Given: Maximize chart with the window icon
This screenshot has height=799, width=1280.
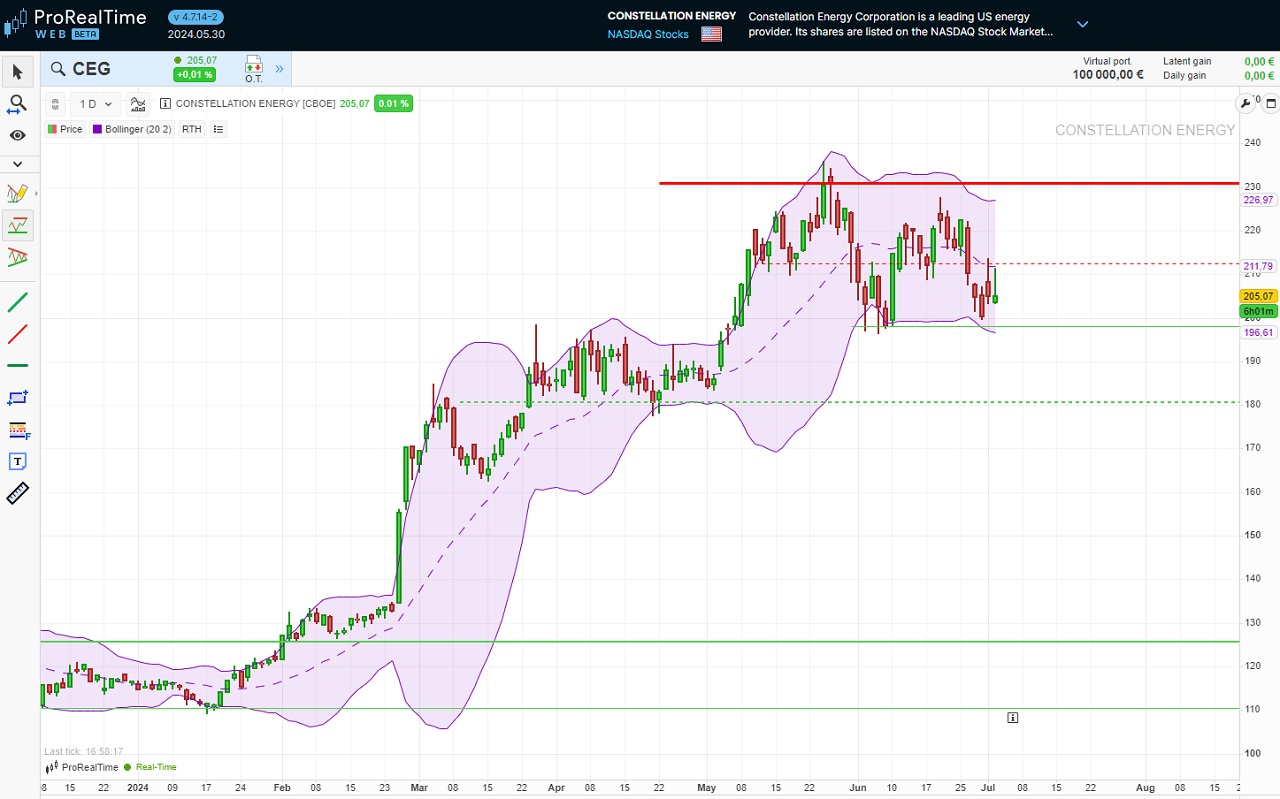Looking at the screenshot, I should (x=1271, y=102).
